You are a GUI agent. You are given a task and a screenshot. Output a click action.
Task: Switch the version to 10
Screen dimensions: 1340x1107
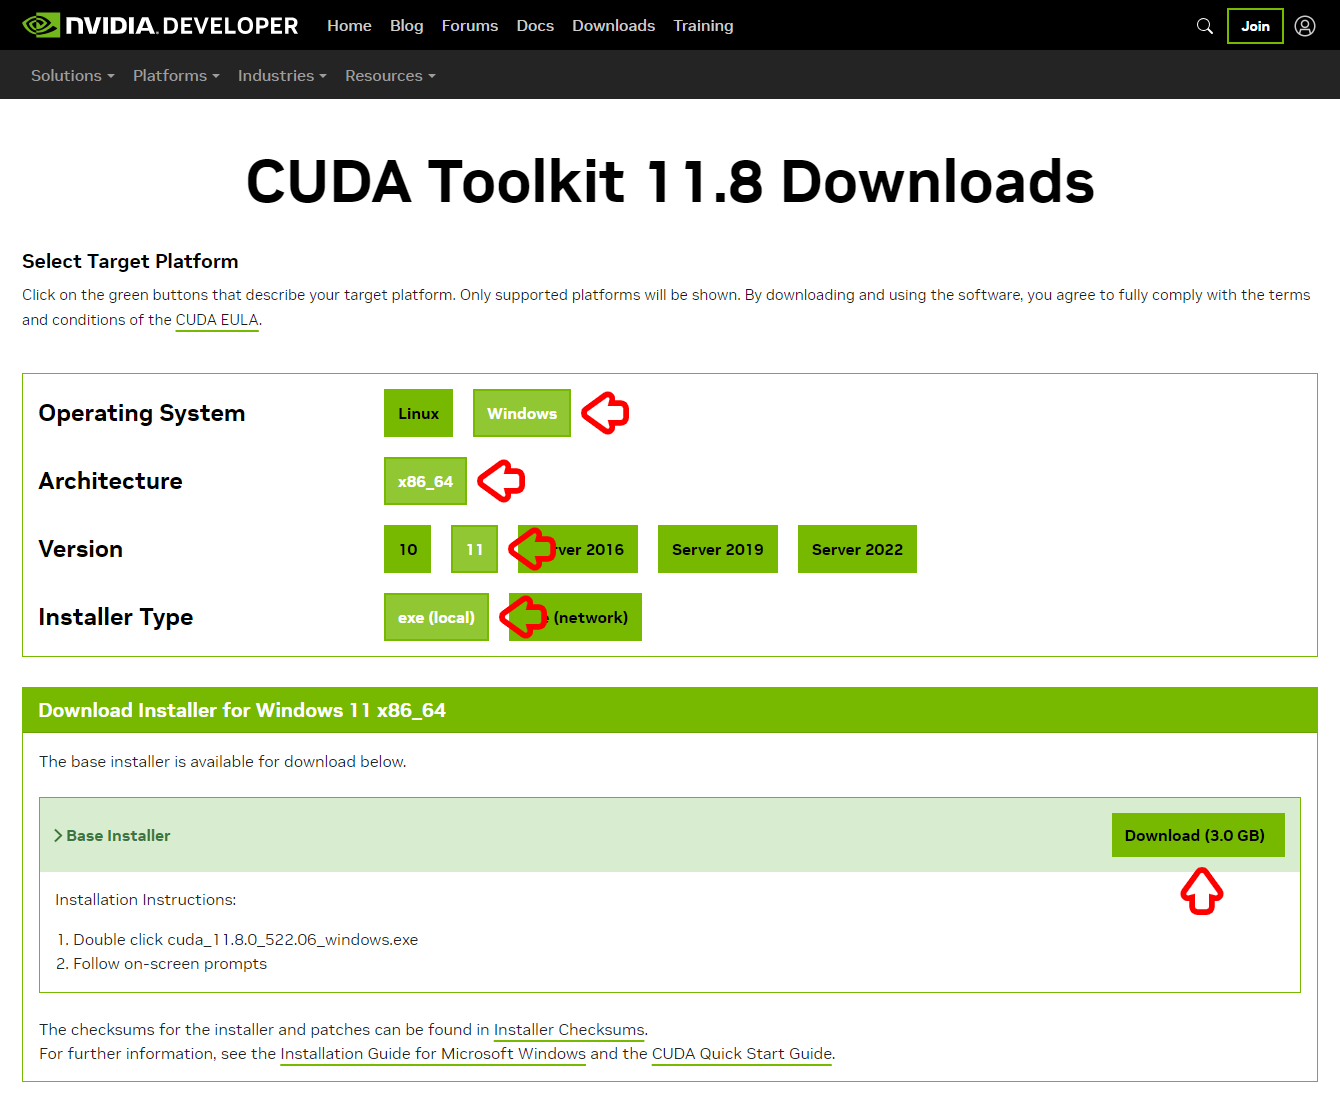point(407,549)
